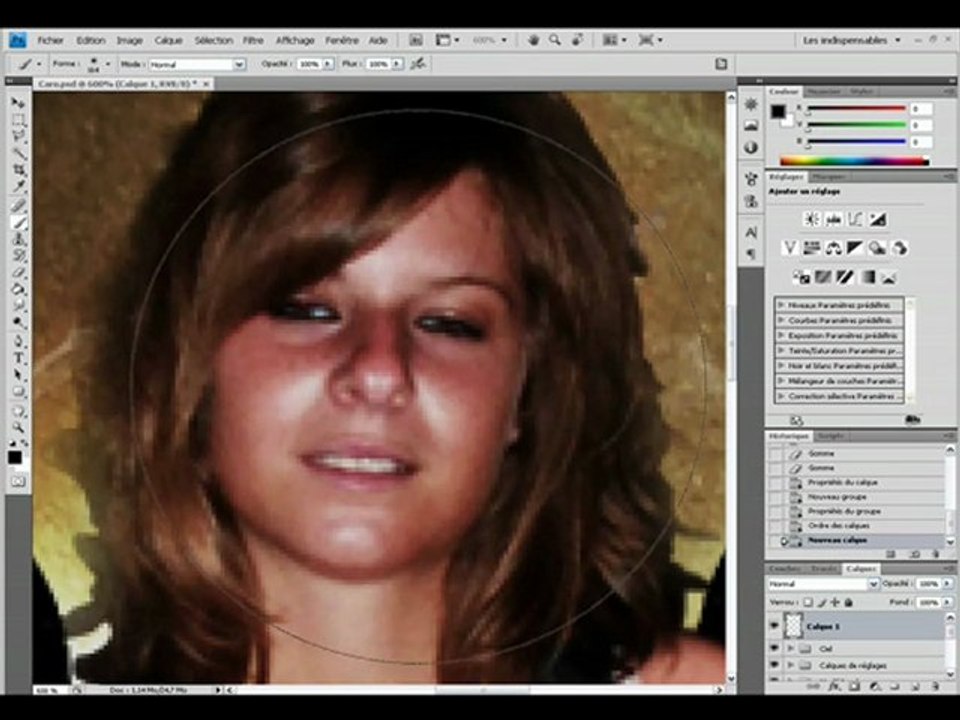Open the Flux slider arrow
This screenshot has height=720, width=960.
tap(397, 64)
